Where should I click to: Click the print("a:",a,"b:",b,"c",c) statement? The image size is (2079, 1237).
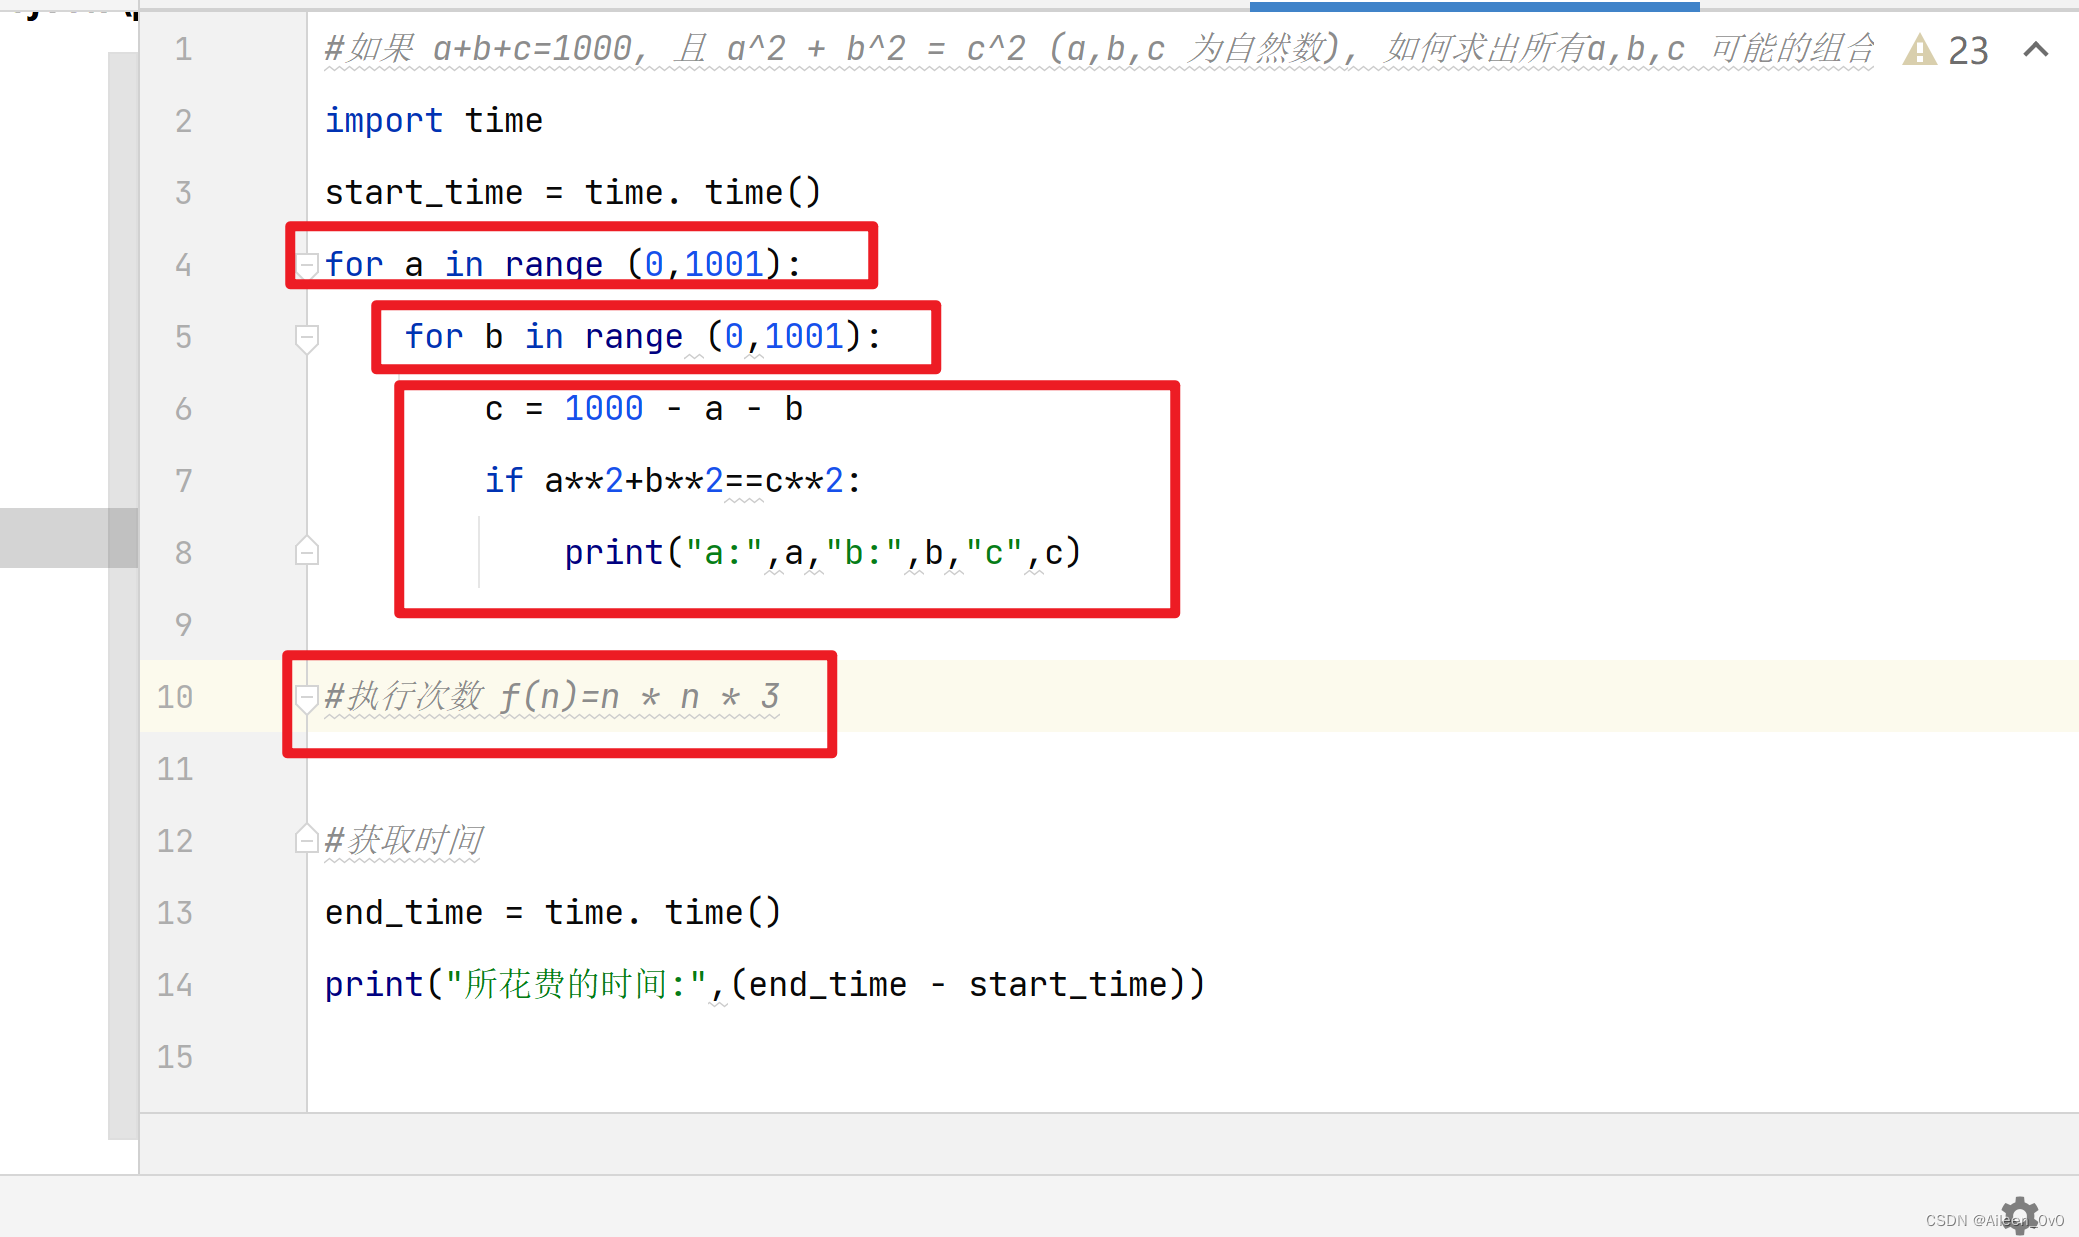click(823, 553)
